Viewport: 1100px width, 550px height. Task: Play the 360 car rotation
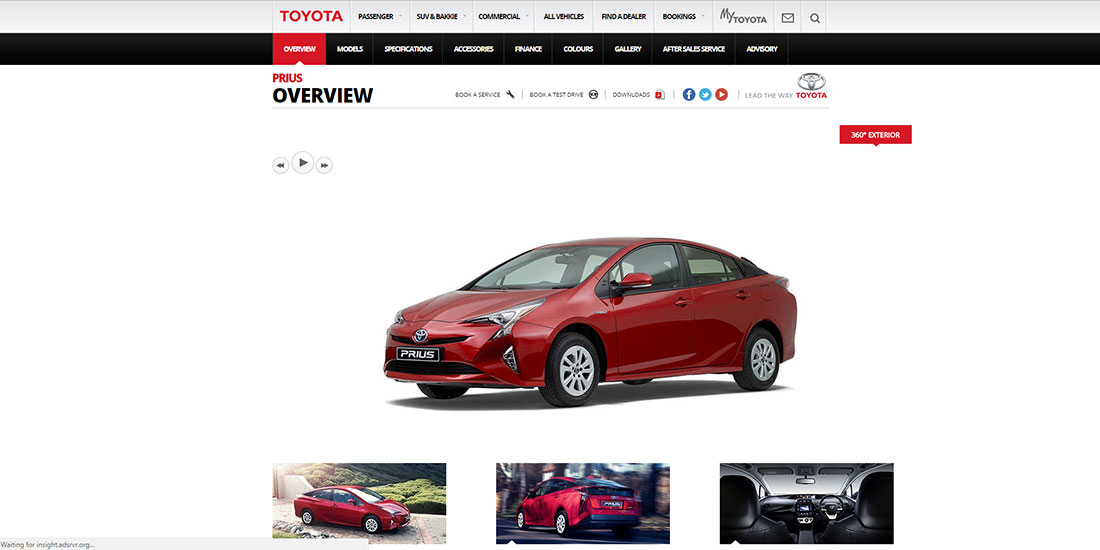302,163
